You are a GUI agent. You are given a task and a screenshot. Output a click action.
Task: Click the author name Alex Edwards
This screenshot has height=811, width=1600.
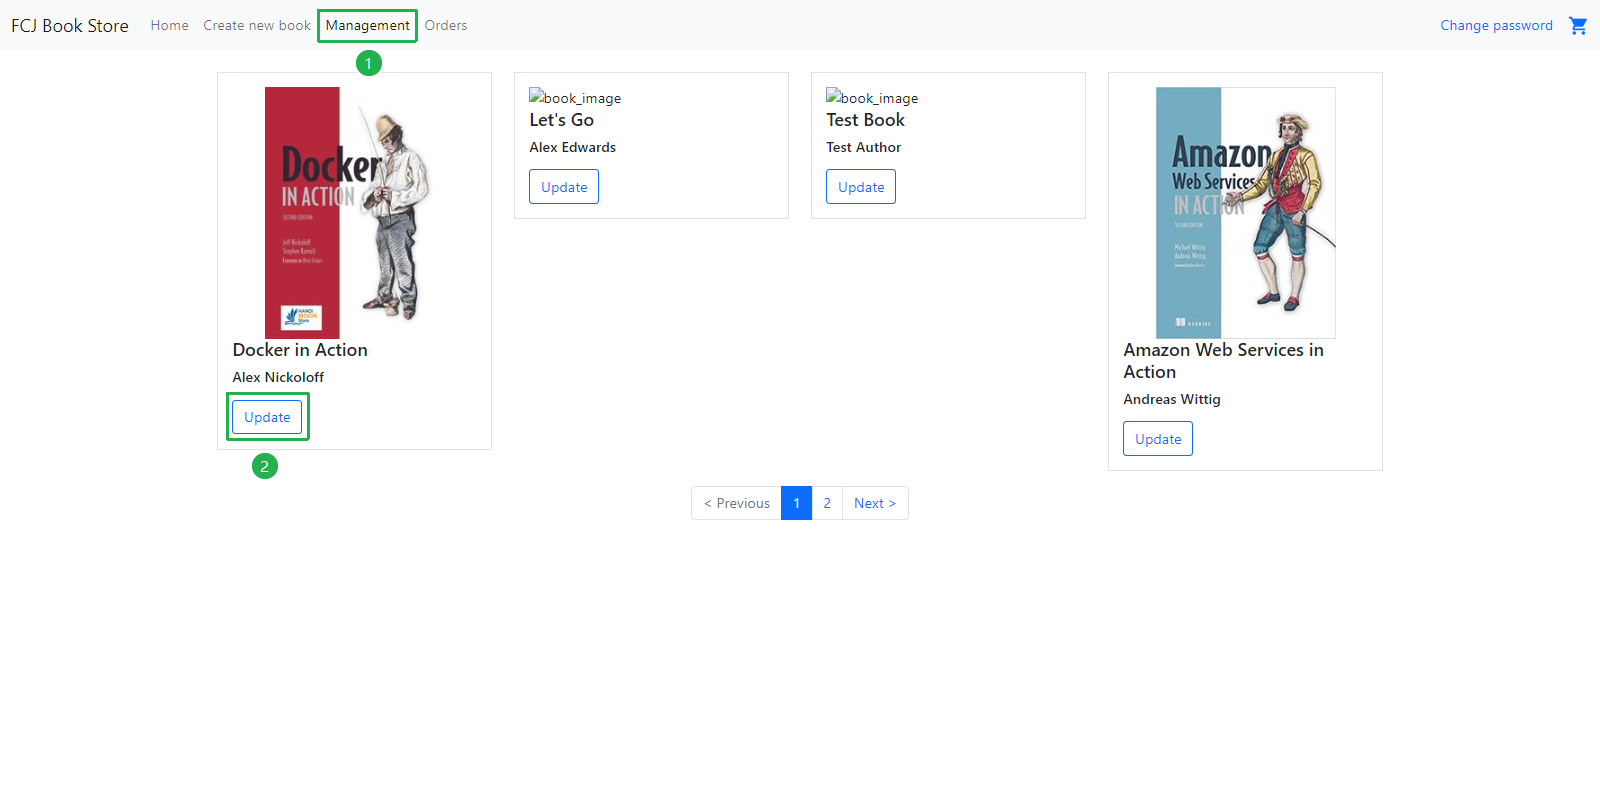[573, 147]
